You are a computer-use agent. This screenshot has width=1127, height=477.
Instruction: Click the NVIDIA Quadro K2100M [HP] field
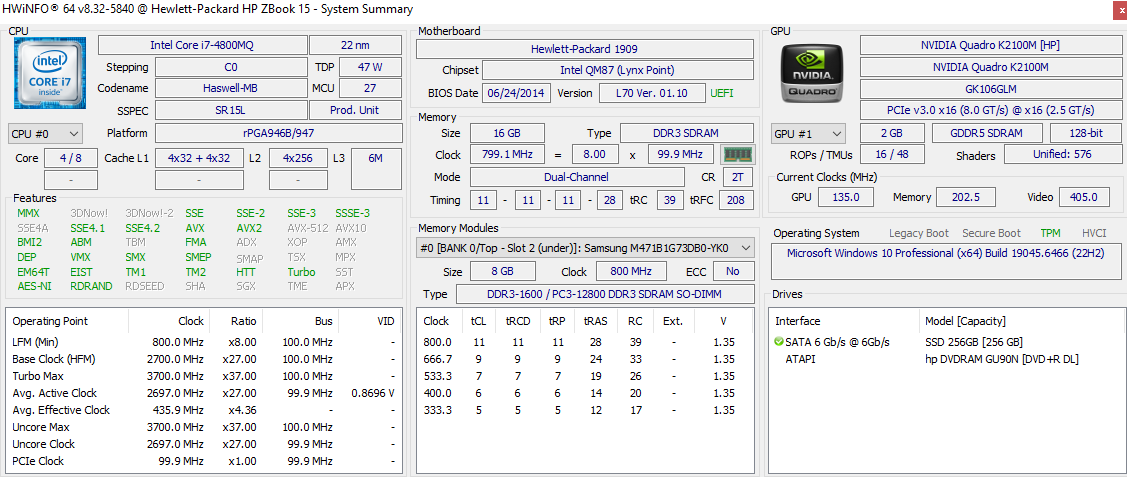click(x=989, y=45)
